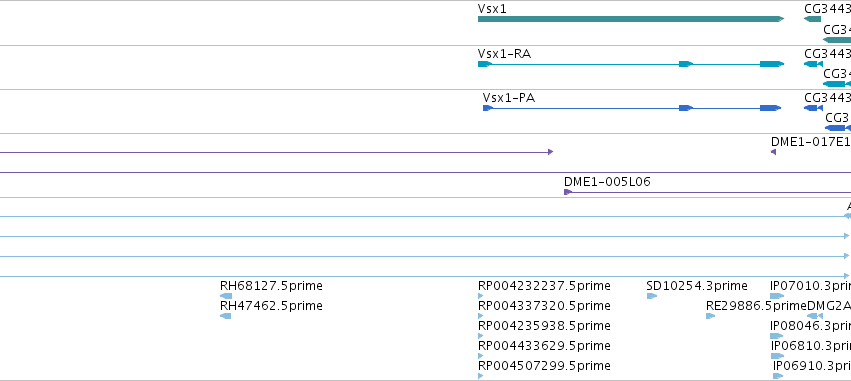Click the arrowhead glyph under RP004433629.5prime
The width and height of the screenshot is (851, 381).
click(x=480, y=356)
